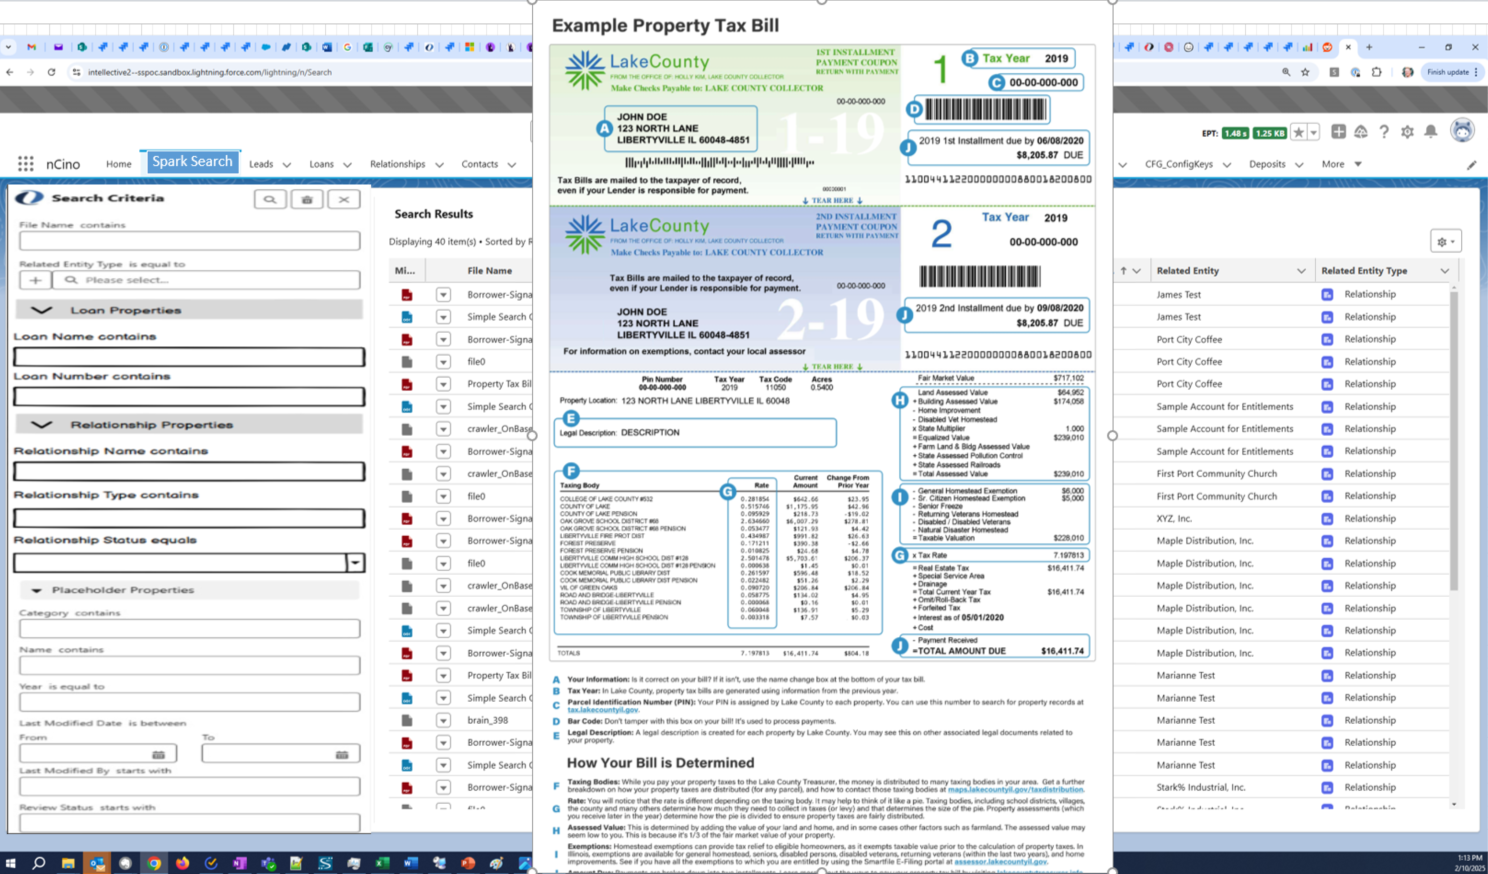Open the results list settings gear dropdown

coord(1446,241)
